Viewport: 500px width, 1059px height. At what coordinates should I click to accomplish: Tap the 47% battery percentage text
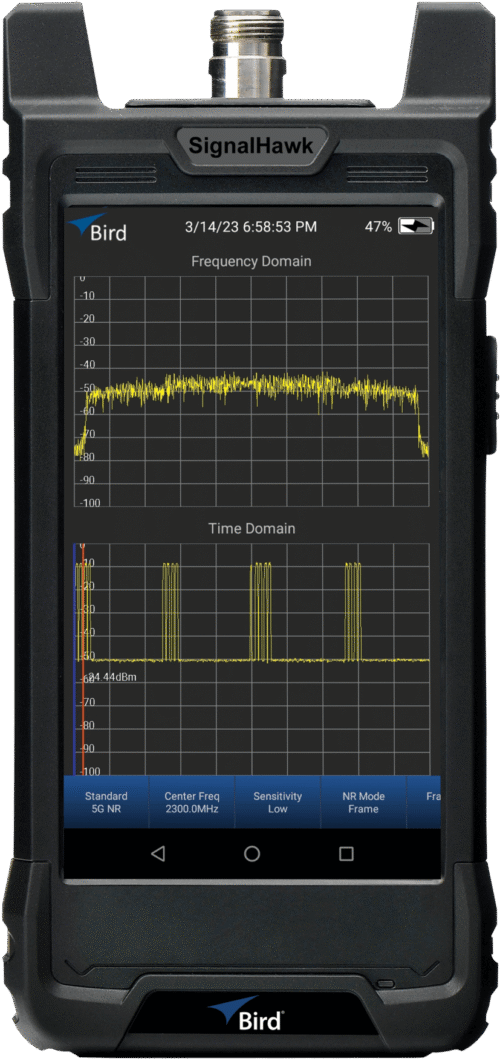pos(378,227)
